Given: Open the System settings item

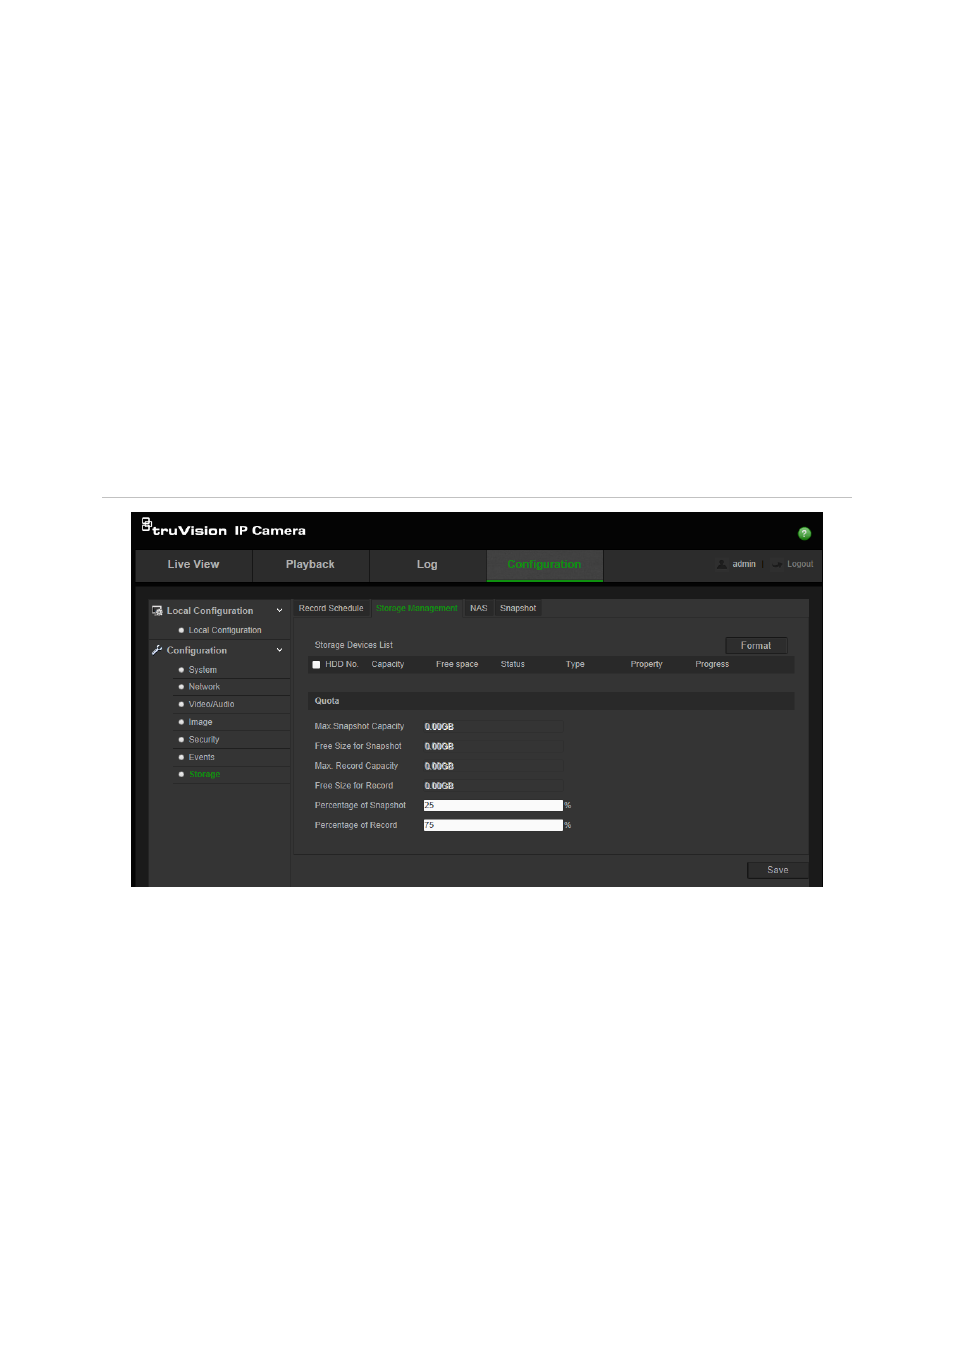Looking at the screenshot, I should (x=203, y=670).
